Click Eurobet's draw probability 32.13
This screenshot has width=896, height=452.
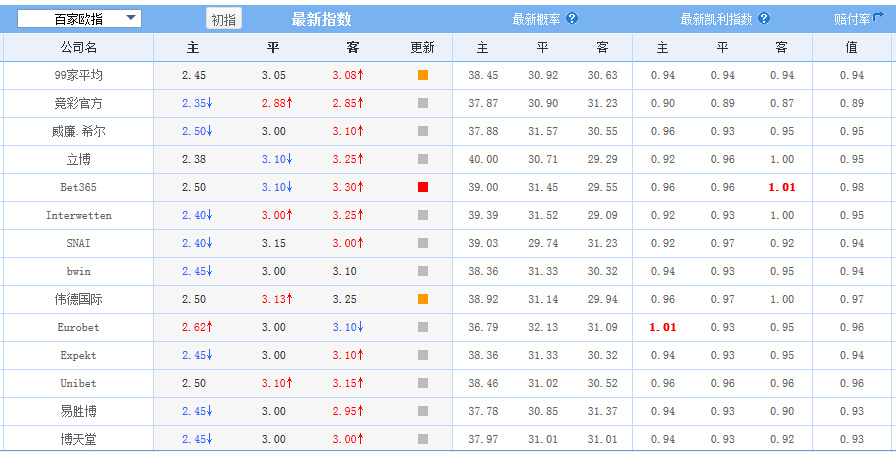click(x=543, y=327)
